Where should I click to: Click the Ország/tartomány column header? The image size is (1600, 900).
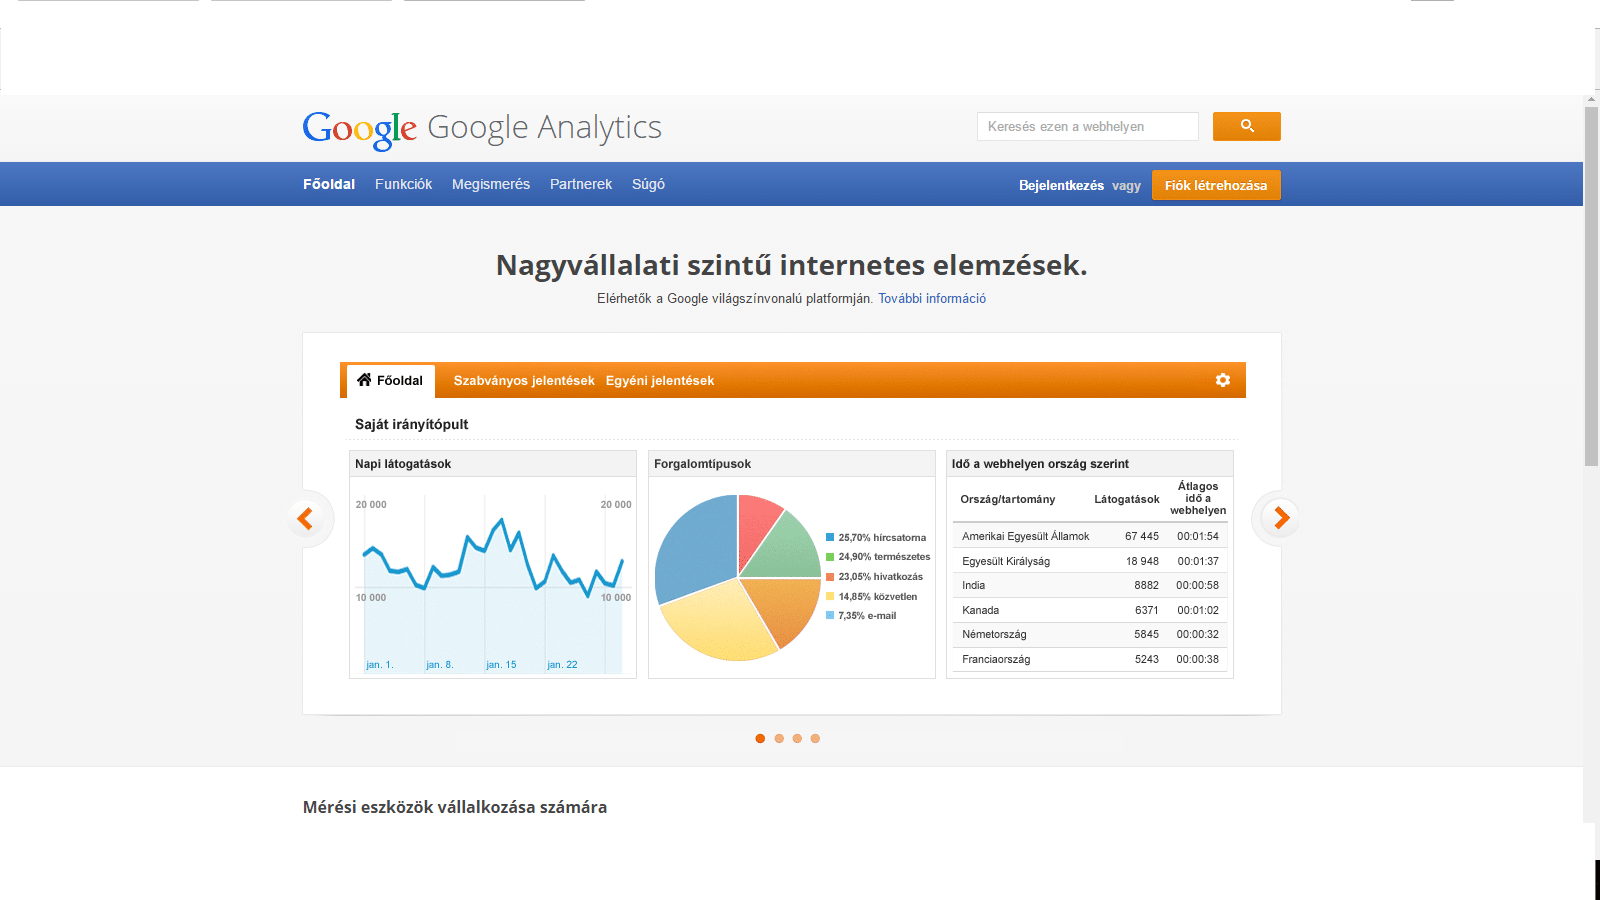point(1007,499)
